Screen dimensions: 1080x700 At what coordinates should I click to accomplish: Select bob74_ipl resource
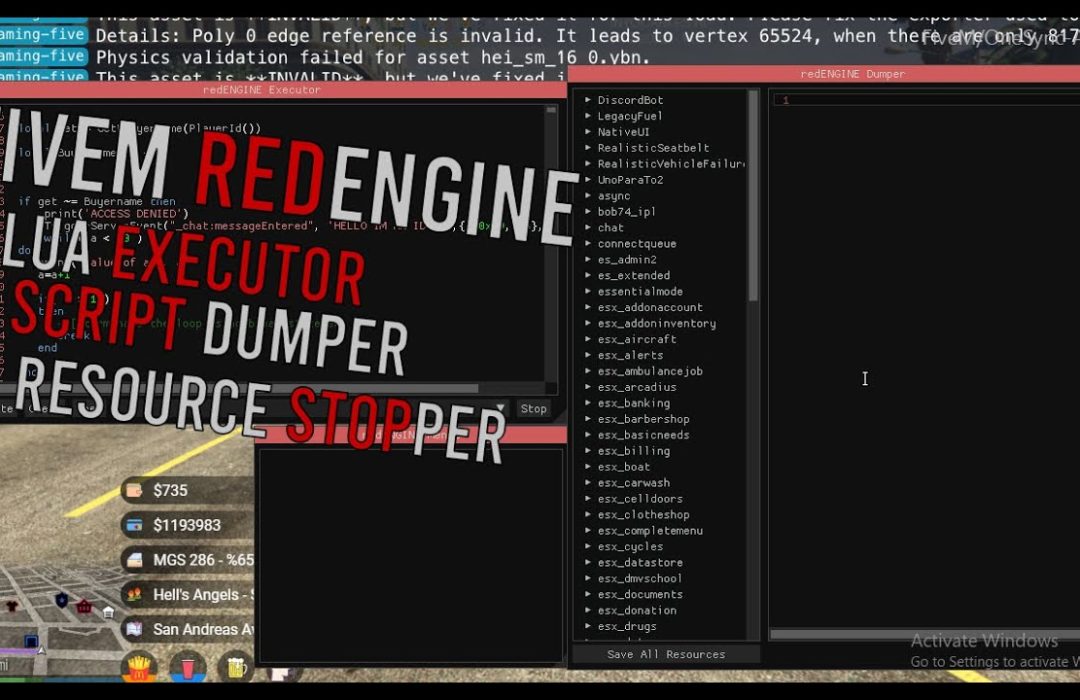(x=626, y=212)
